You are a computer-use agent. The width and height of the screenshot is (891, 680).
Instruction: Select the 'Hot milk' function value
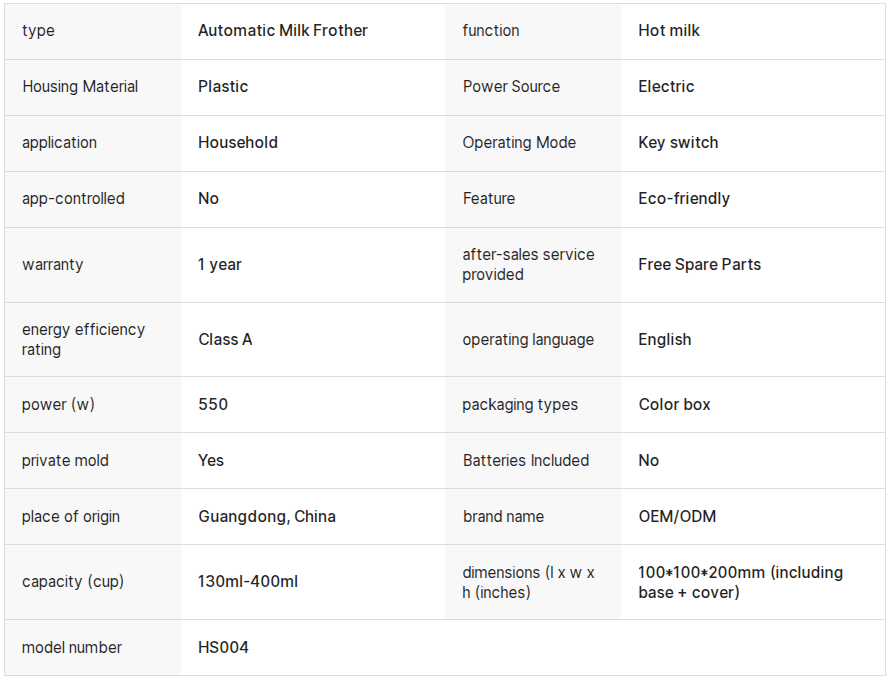[668, 31]
